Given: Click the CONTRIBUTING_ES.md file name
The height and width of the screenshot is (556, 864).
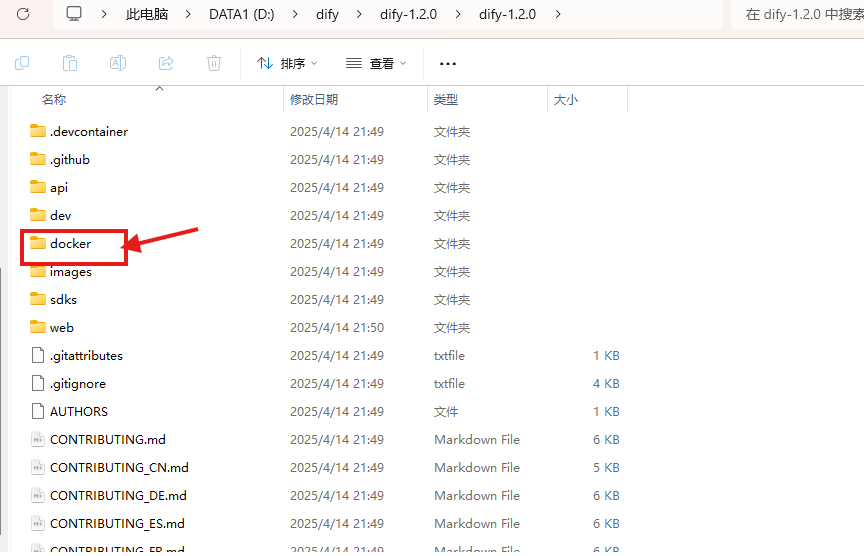Looking at the screenshot, I should (117, 523).
